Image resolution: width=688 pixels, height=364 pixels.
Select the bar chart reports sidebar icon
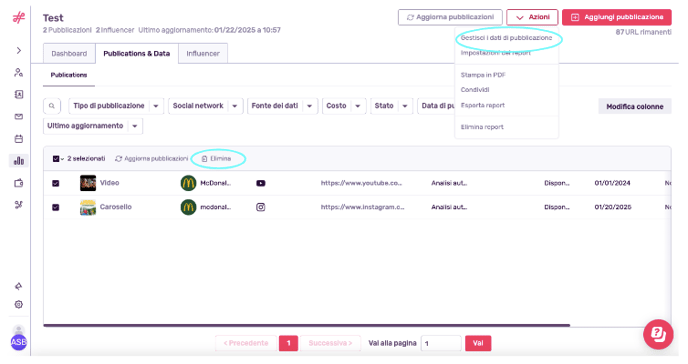click(18, 161)
